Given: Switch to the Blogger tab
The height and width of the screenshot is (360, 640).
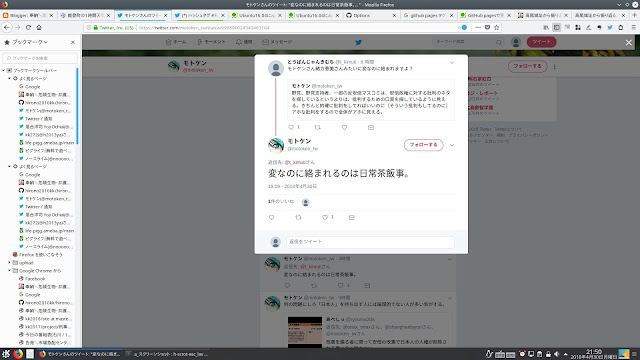Looking at the screenshot, I should coord(27,15).
